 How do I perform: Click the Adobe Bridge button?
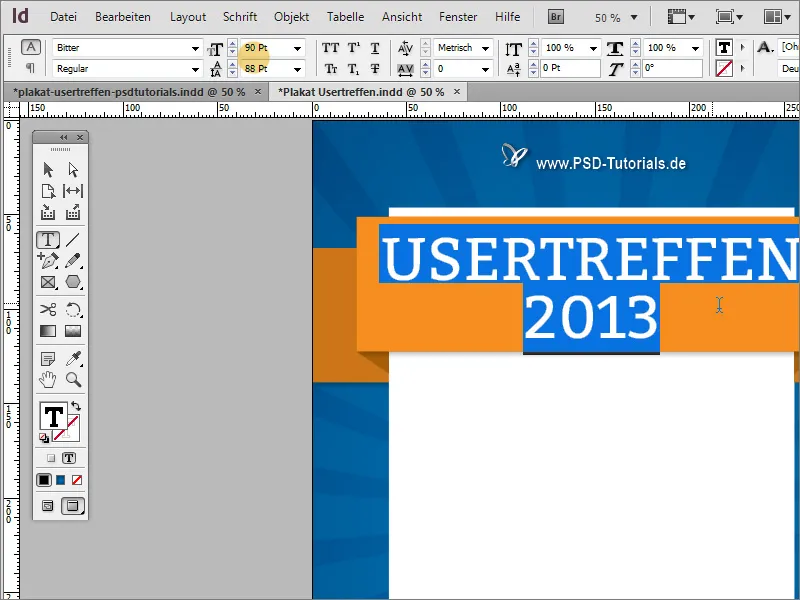click(554, 16)
